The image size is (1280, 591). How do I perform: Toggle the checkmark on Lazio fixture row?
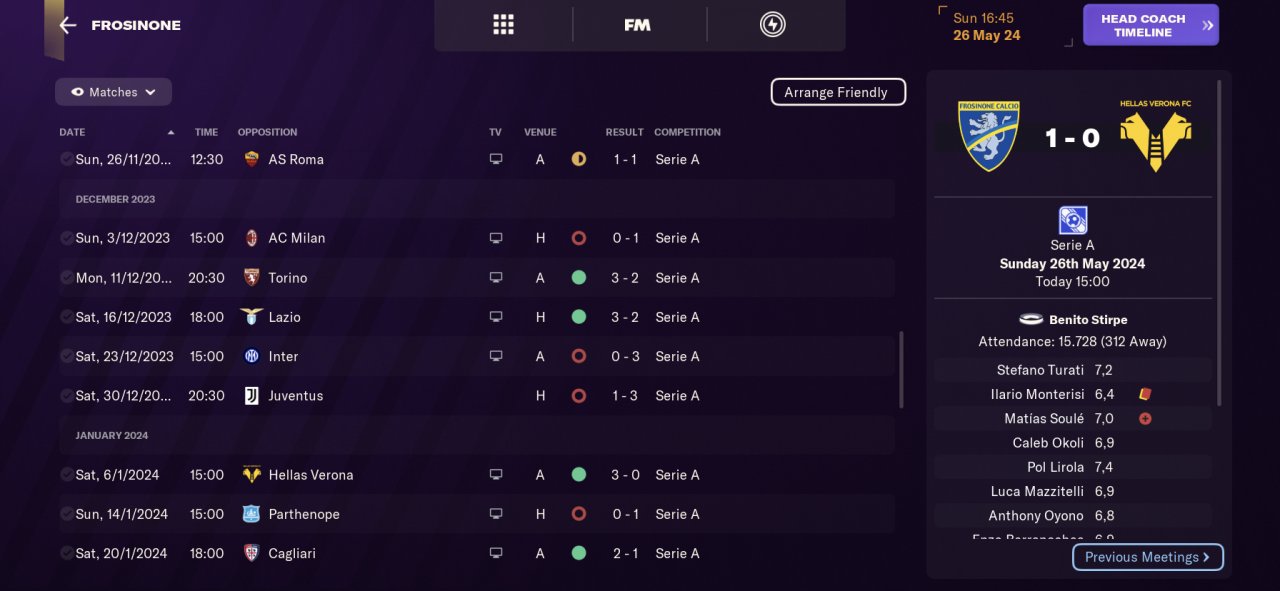coord(66,317)
